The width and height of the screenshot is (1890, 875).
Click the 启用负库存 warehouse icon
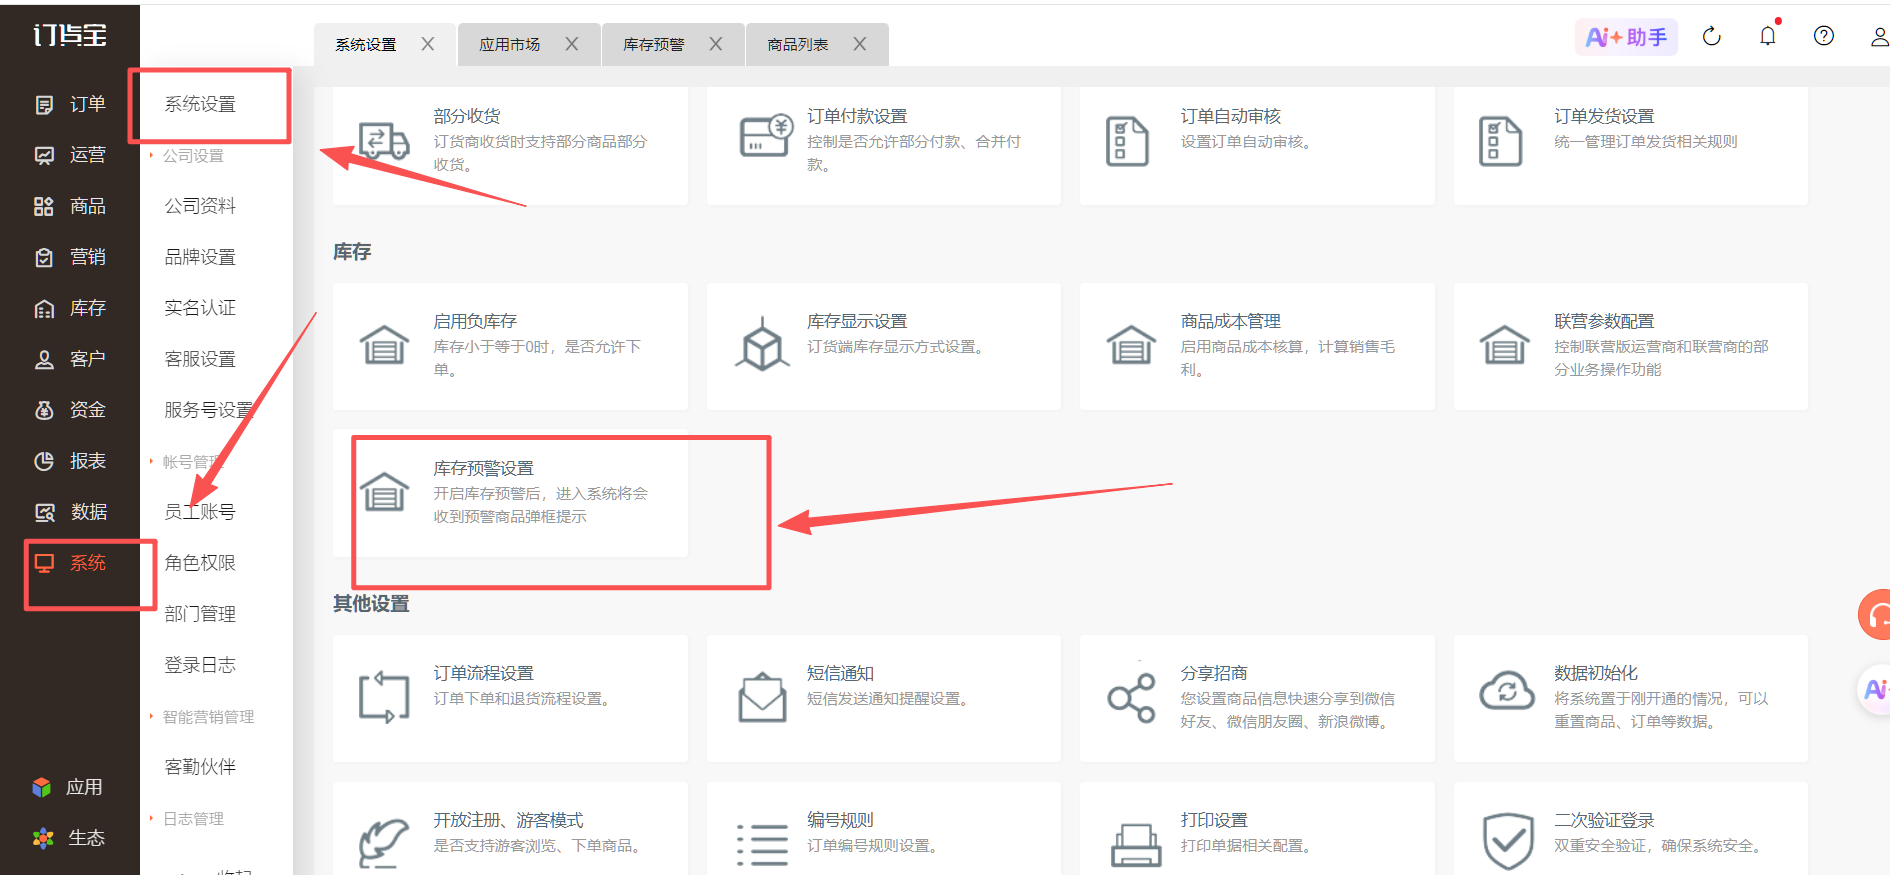click(384, 345)
